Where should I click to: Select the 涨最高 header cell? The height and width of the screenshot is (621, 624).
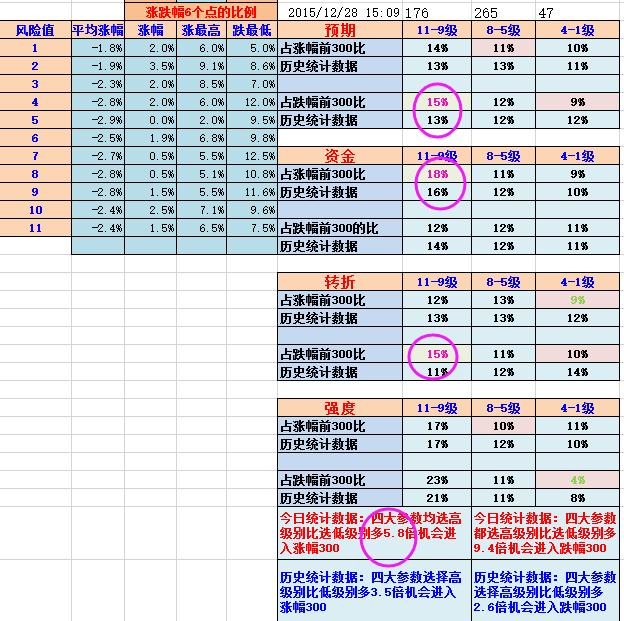tap(201, 30)
